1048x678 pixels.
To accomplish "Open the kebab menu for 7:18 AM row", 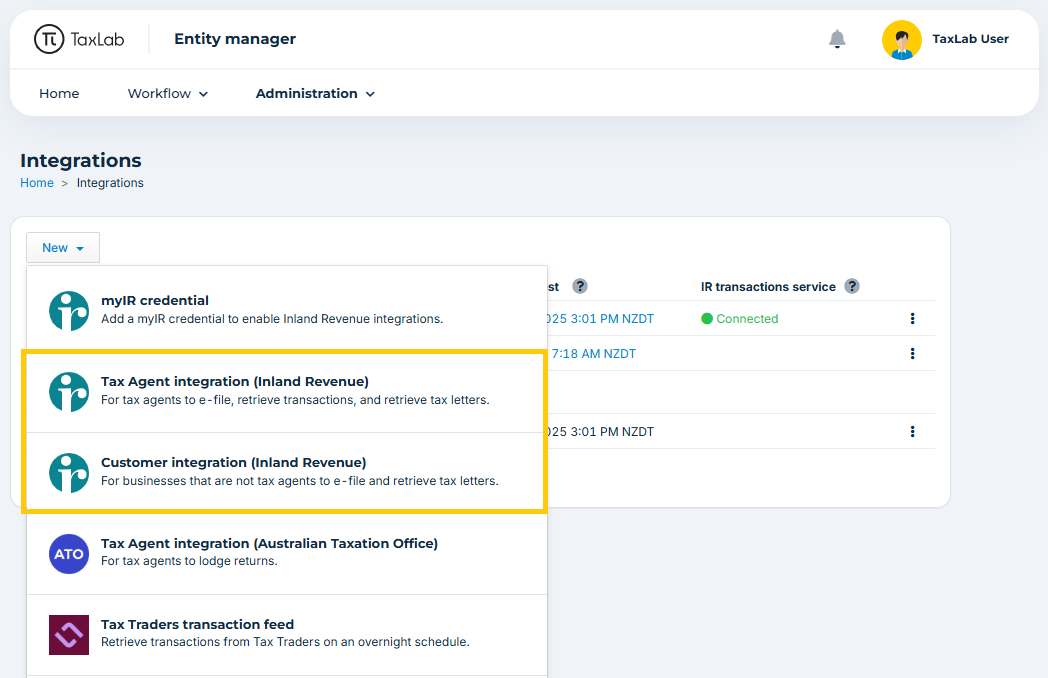I will click(x=912, y=354).
